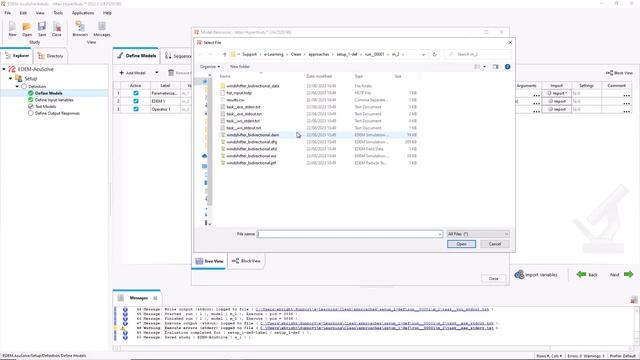Open the Browsers view icon

click(x=80, y=27)
